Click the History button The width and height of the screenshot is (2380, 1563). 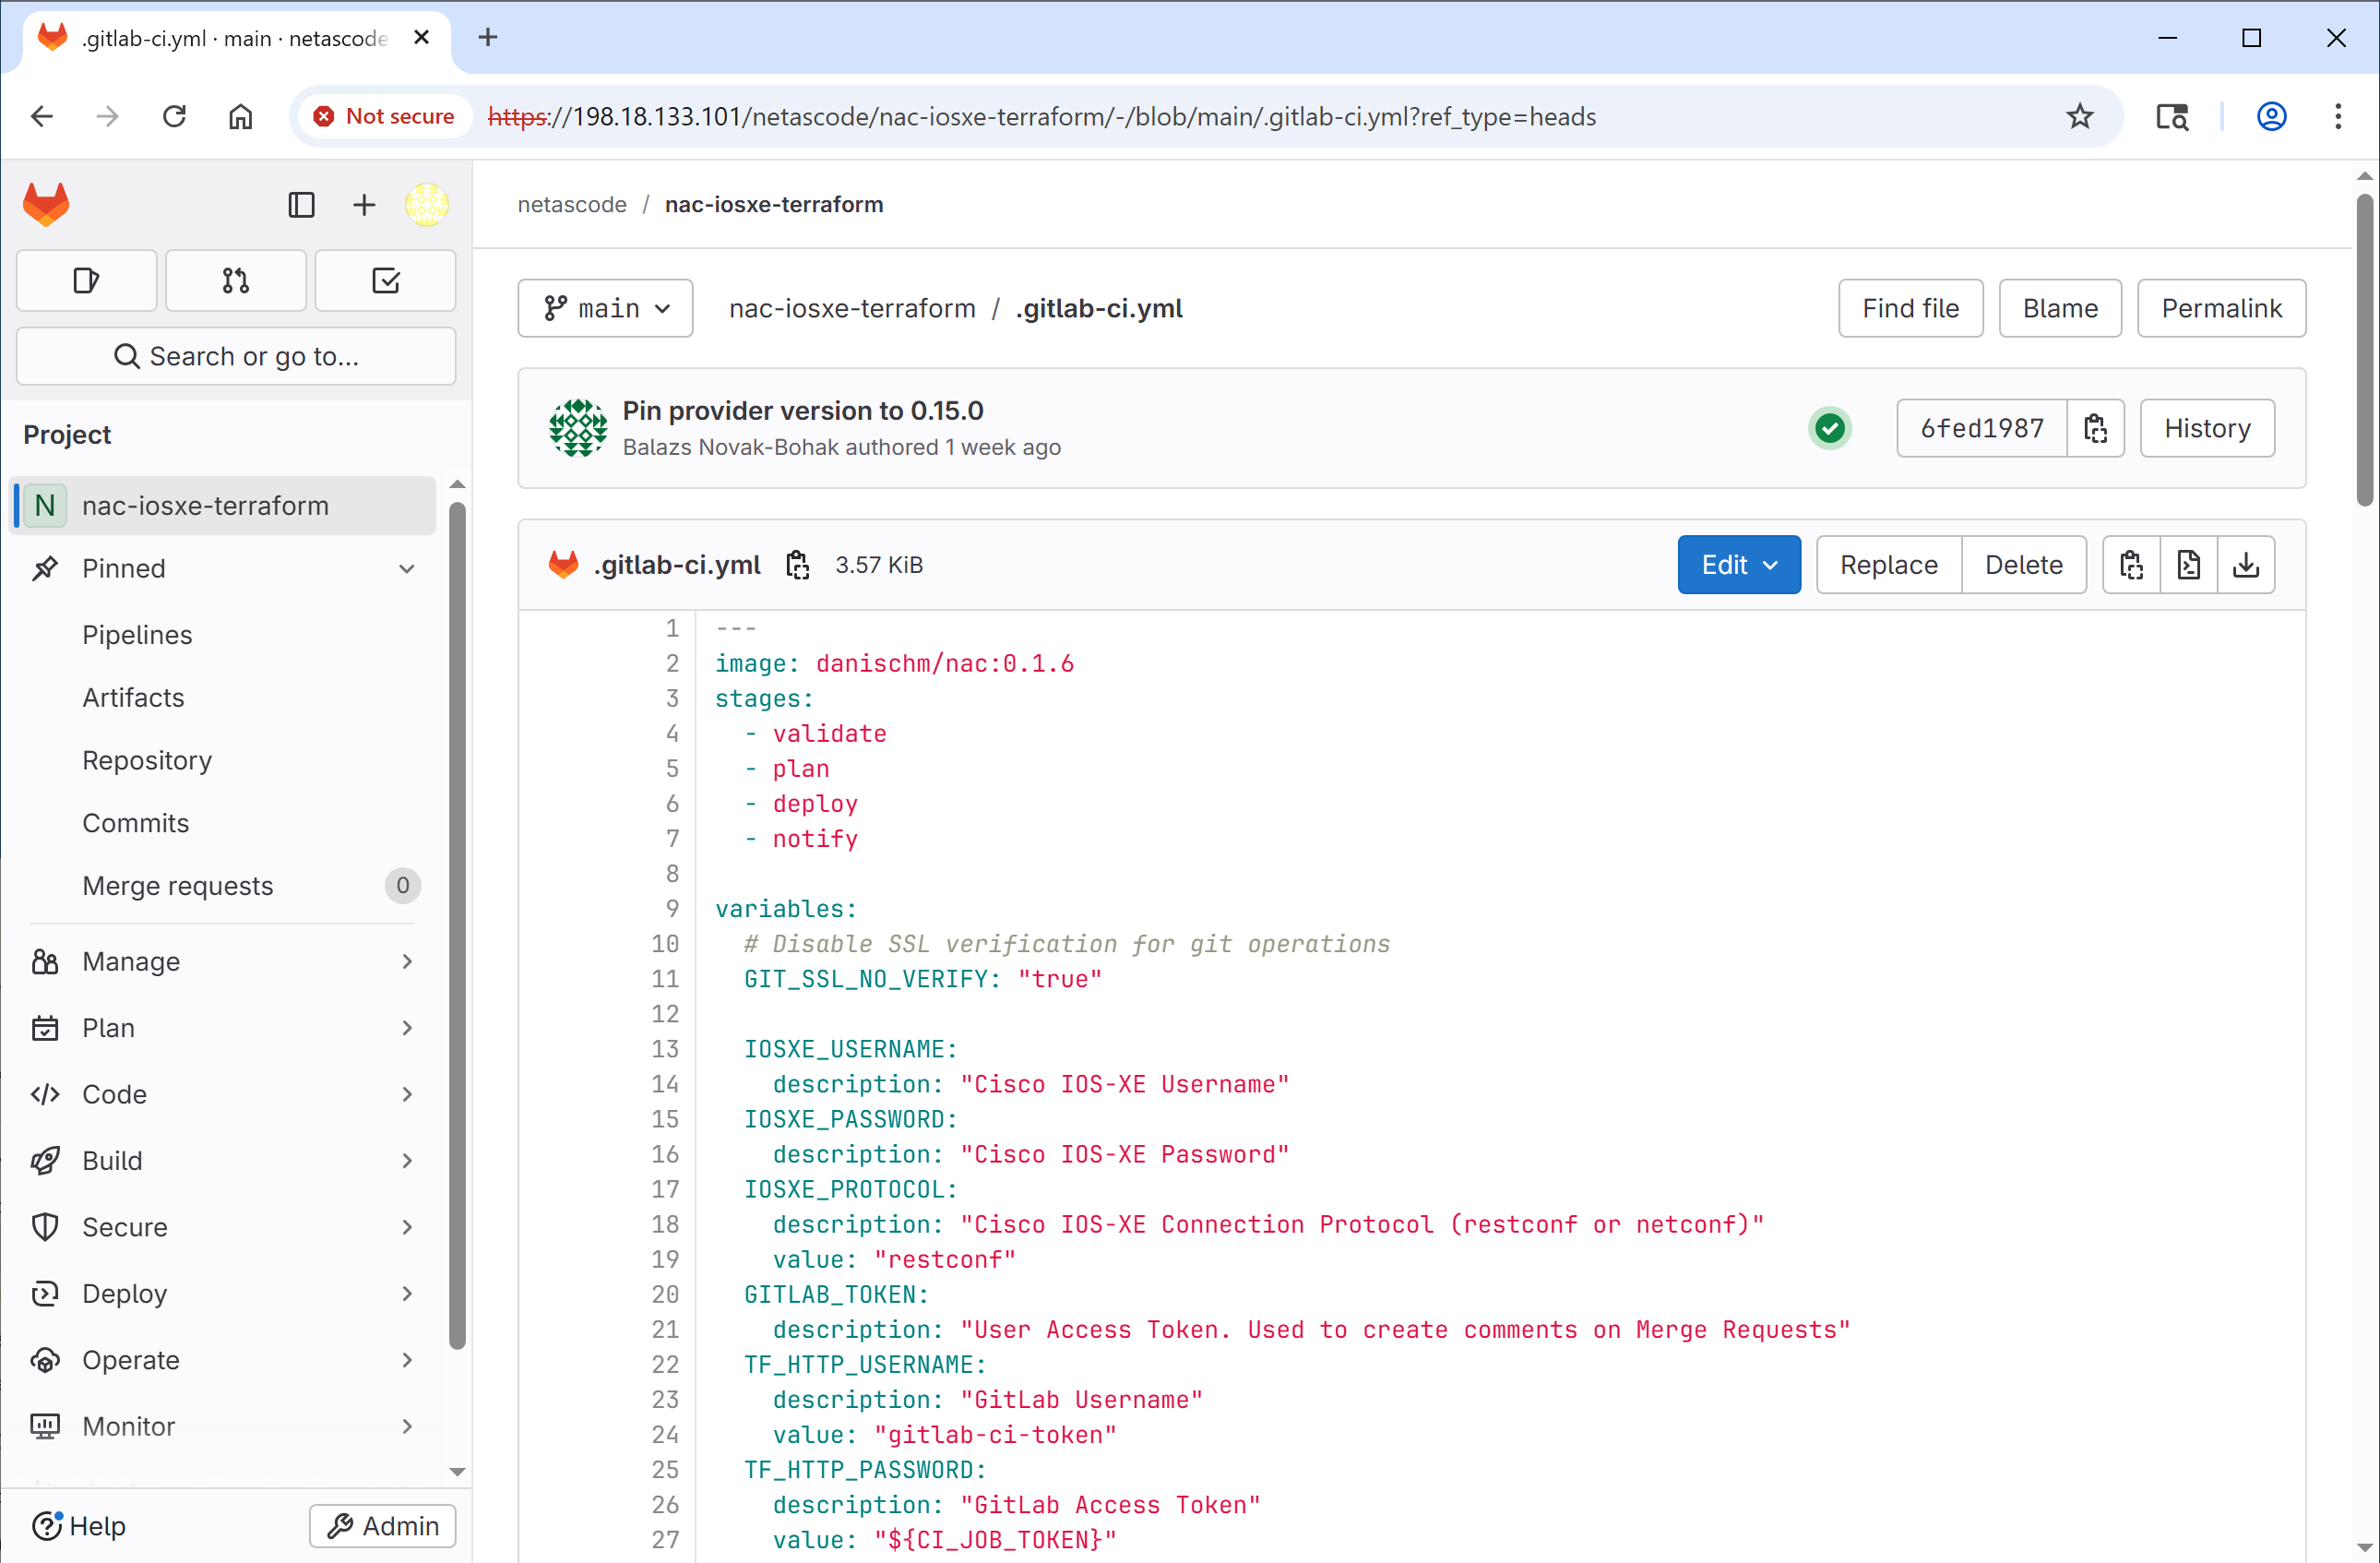pos(2207,429)
